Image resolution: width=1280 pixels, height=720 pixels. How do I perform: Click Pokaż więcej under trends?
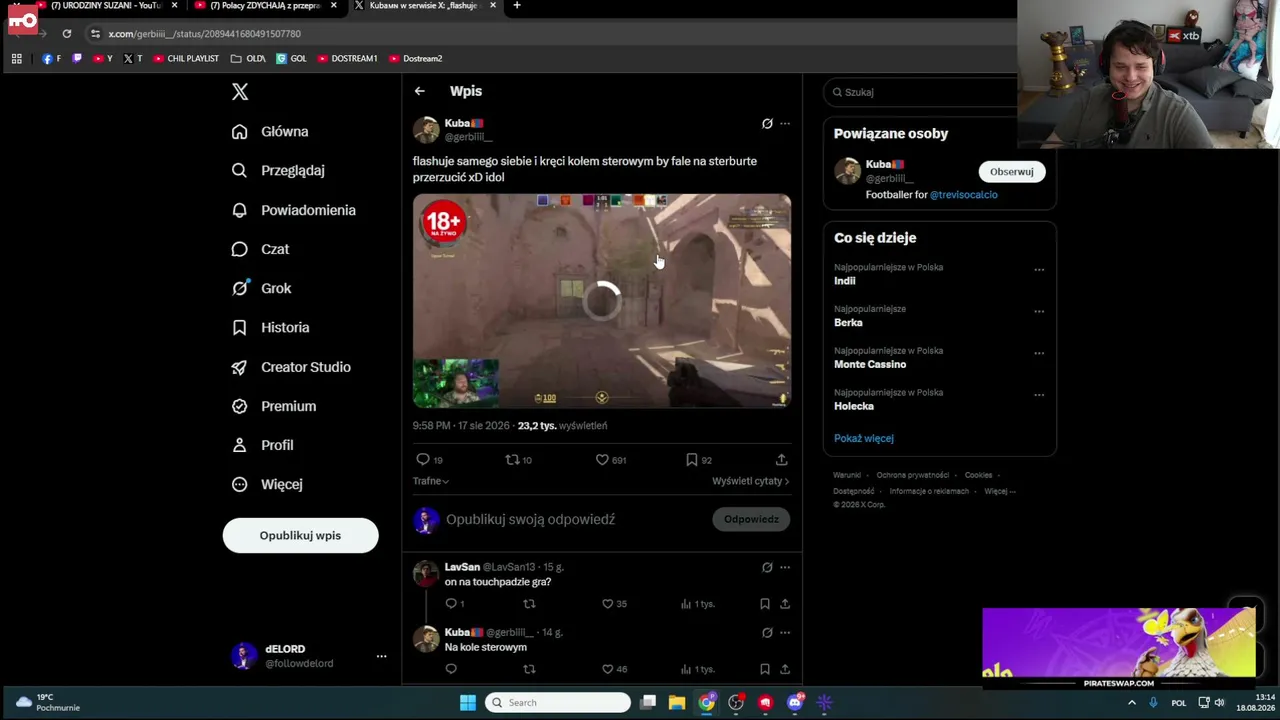click(864, 438)
